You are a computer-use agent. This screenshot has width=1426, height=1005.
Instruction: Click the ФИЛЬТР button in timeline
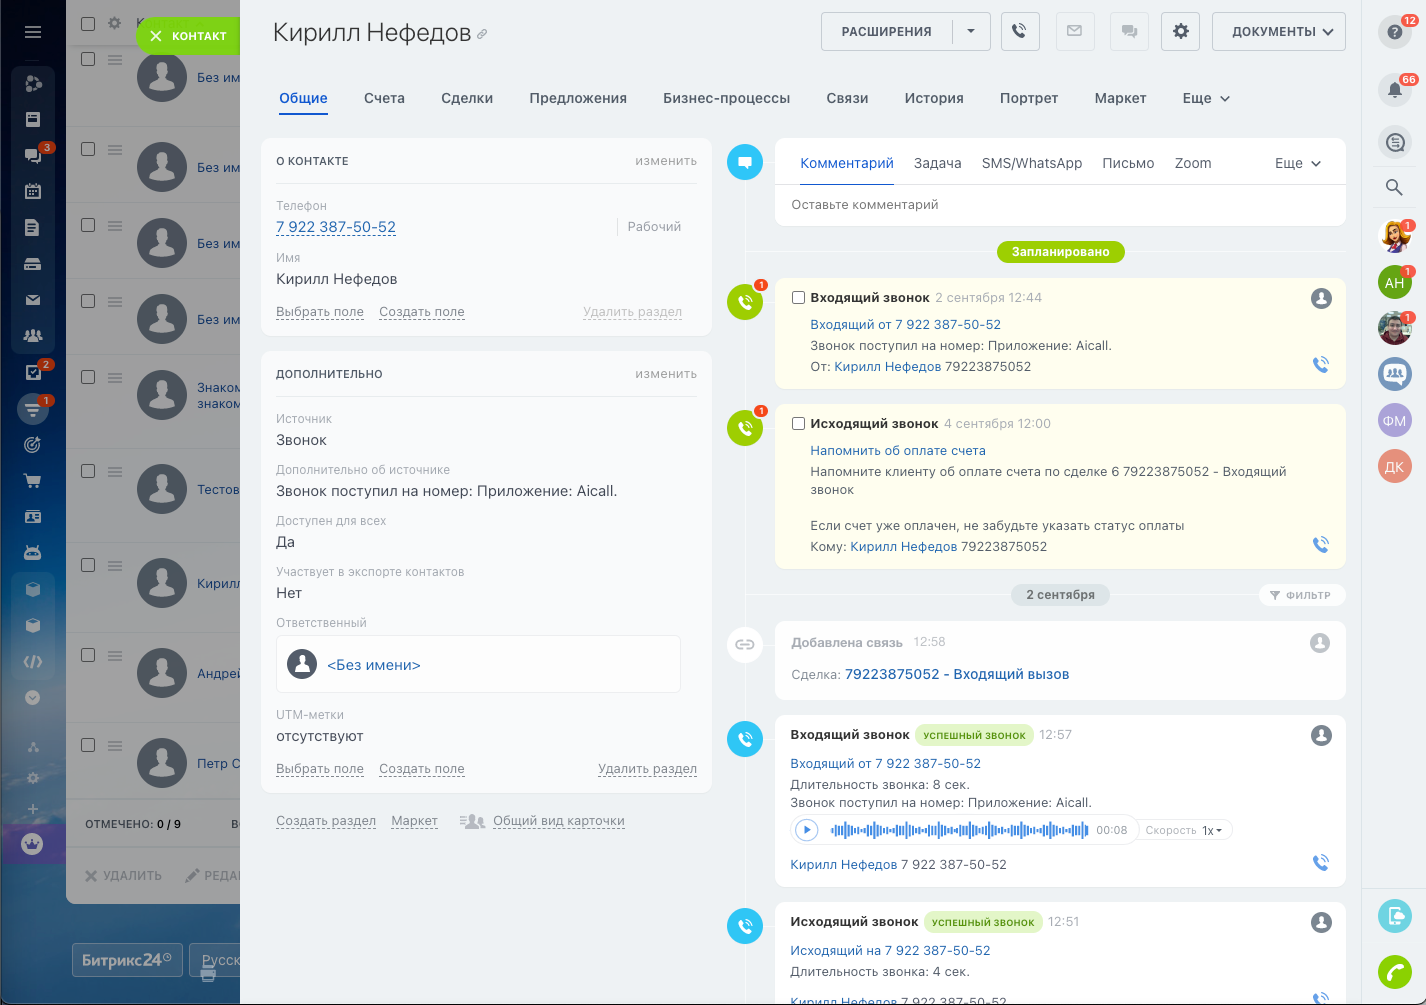click(1300, 595)
